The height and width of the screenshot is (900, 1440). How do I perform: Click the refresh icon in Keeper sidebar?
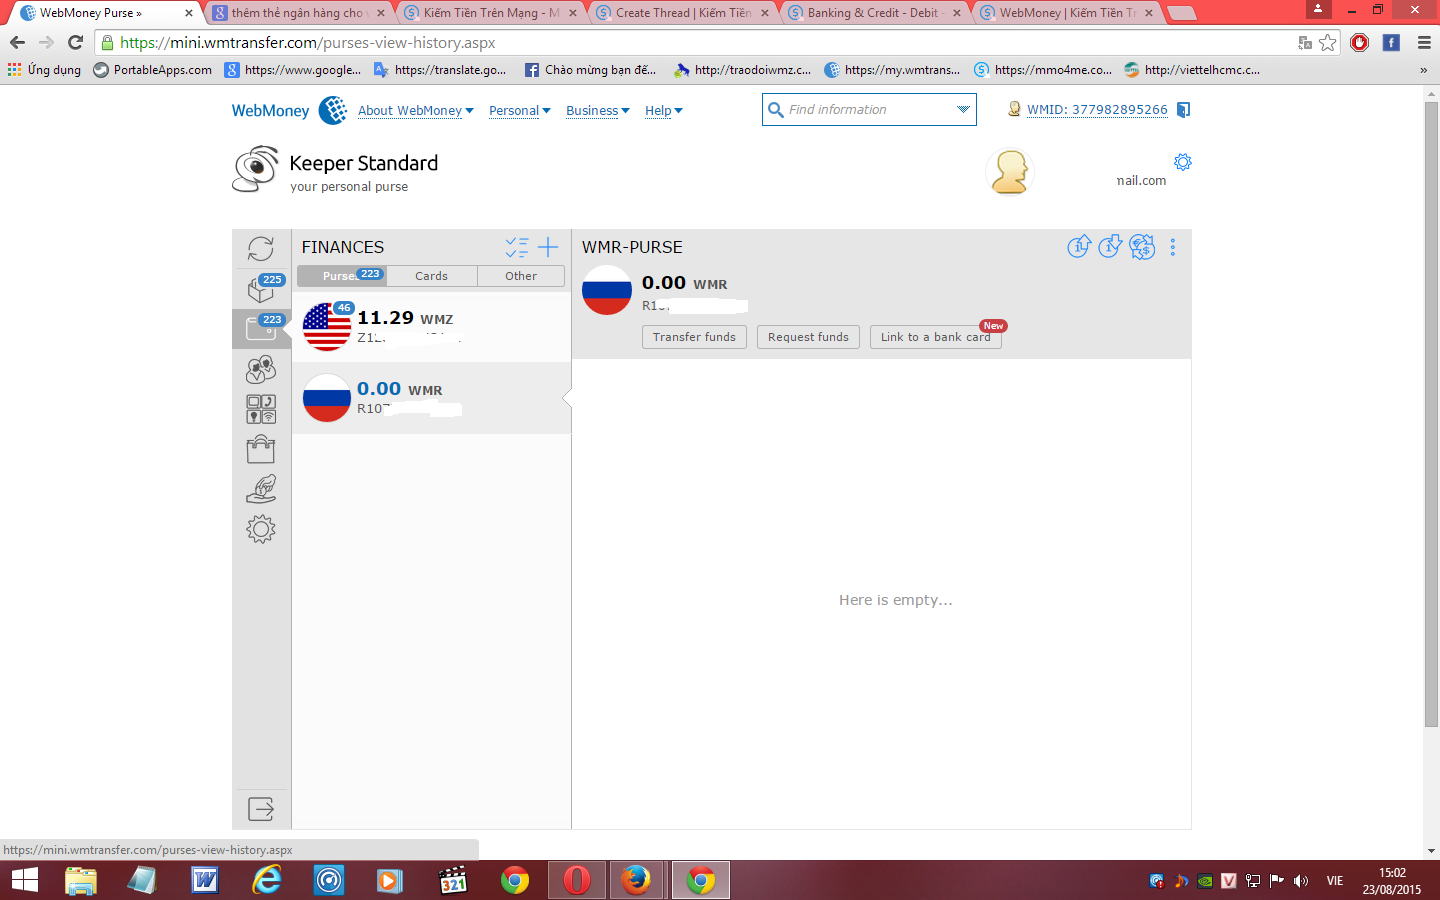coord(261,248)
